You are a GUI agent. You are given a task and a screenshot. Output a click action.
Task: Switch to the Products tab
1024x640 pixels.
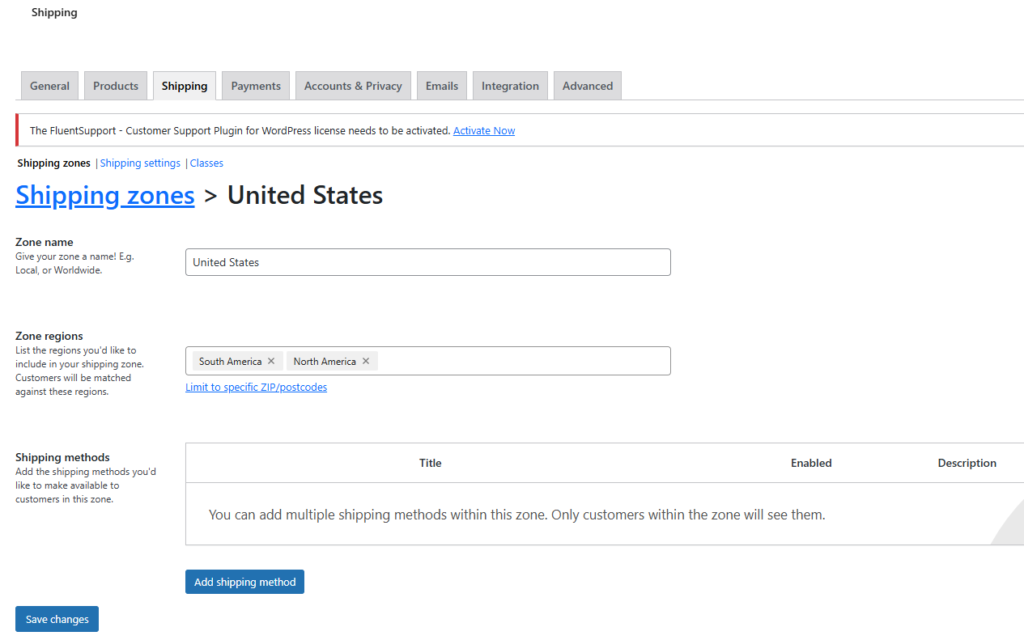pos(116,86)
